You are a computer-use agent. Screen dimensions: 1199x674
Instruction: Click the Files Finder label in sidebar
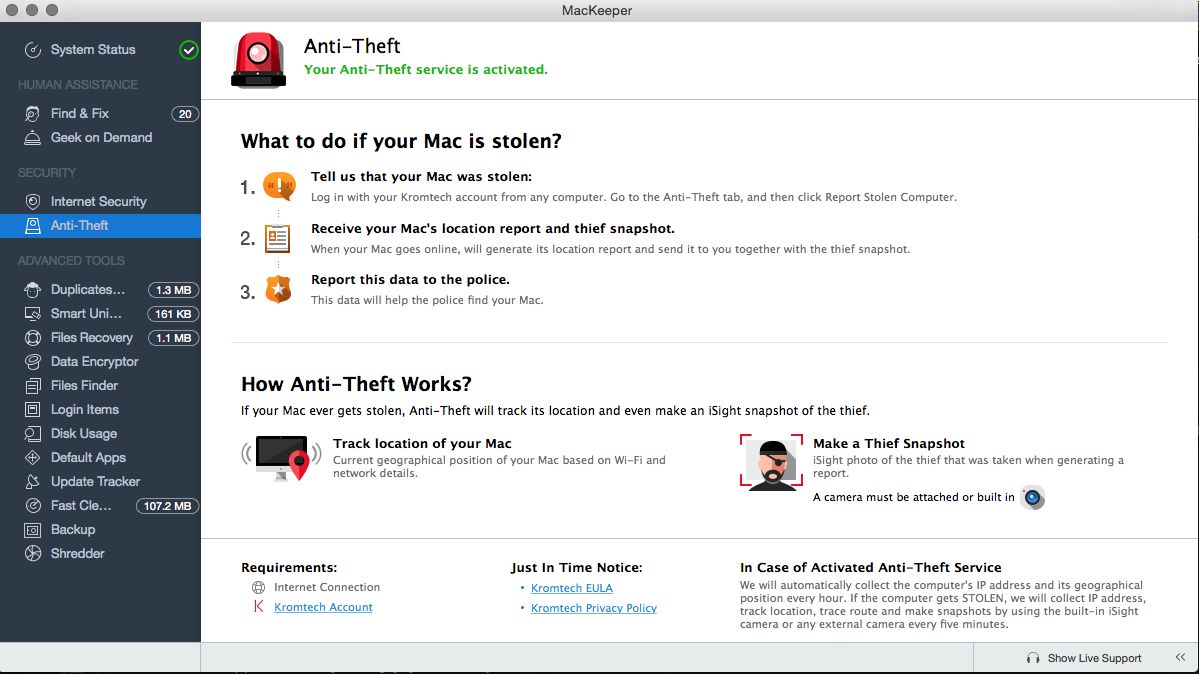(x=84, y=386)
